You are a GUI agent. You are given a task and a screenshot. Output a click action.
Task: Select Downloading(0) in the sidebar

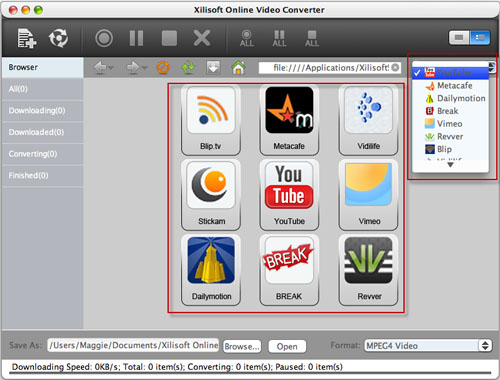pyautogui.click(x=42, y=111)
